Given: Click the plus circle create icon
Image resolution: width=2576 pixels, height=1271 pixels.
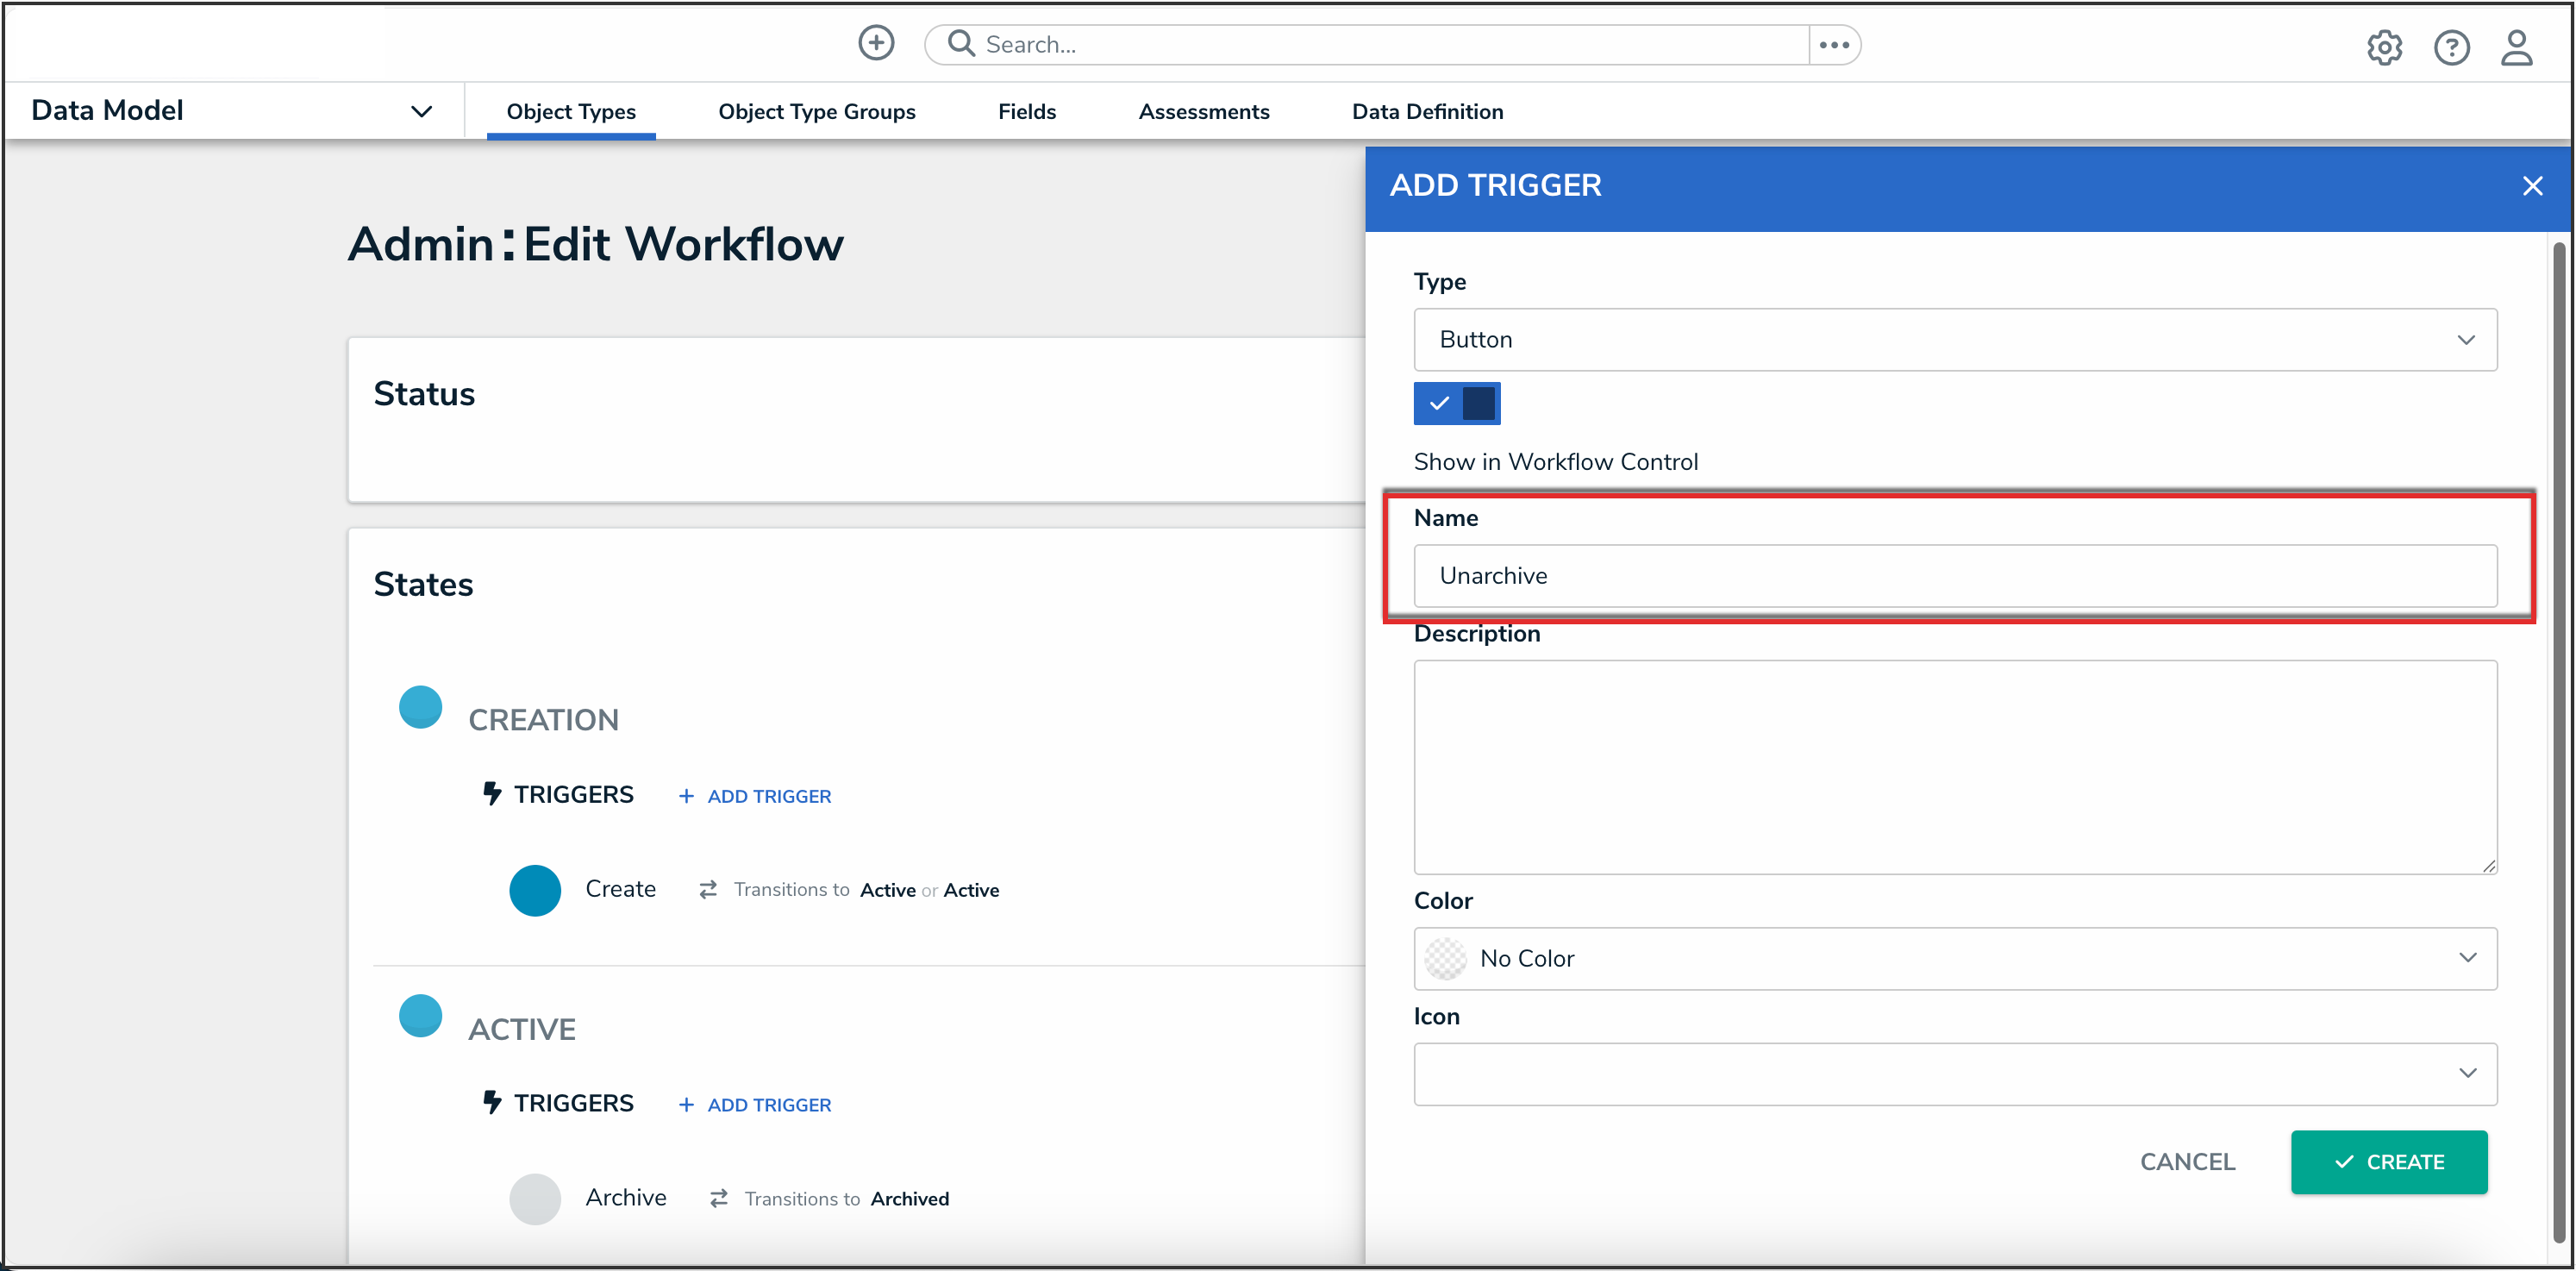Looking at the screenshot, I should pyautogui.click(x=876, y=44).
